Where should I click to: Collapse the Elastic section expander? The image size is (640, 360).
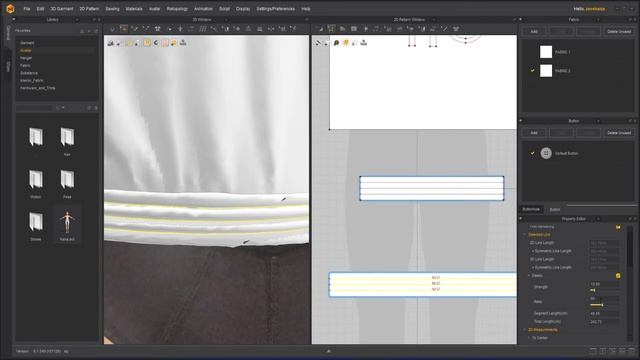pos(529,276)
